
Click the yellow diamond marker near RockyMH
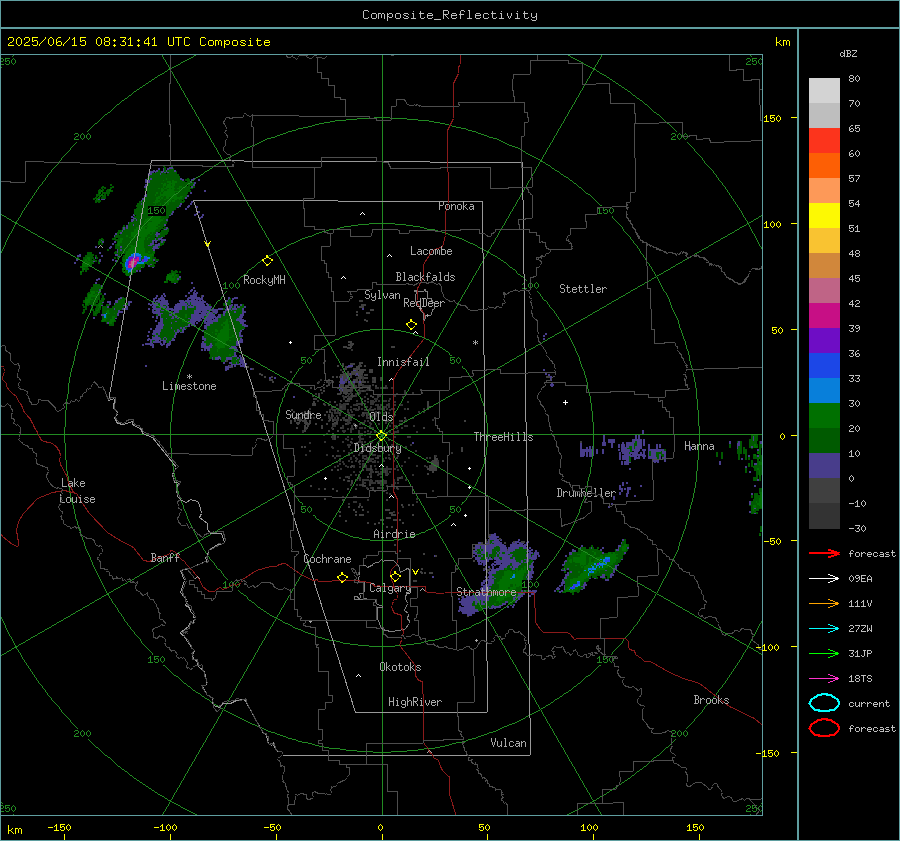(267, 261)
